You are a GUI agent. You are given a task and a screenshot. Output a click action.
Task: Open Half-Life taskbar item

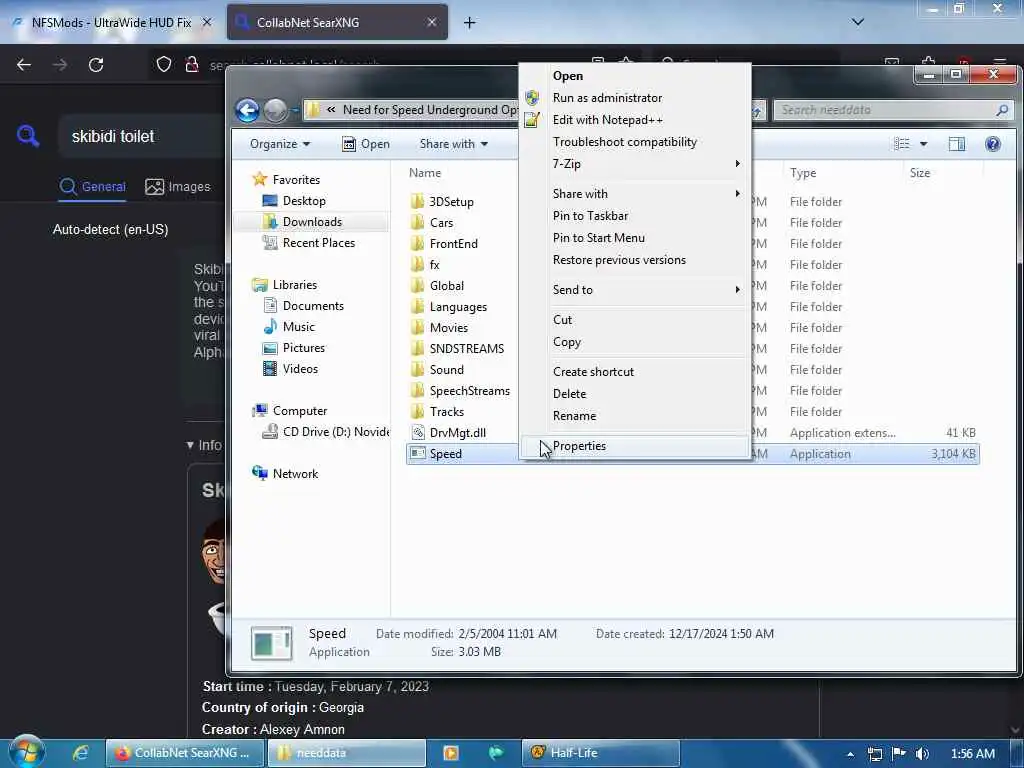(x=600, y=753)
